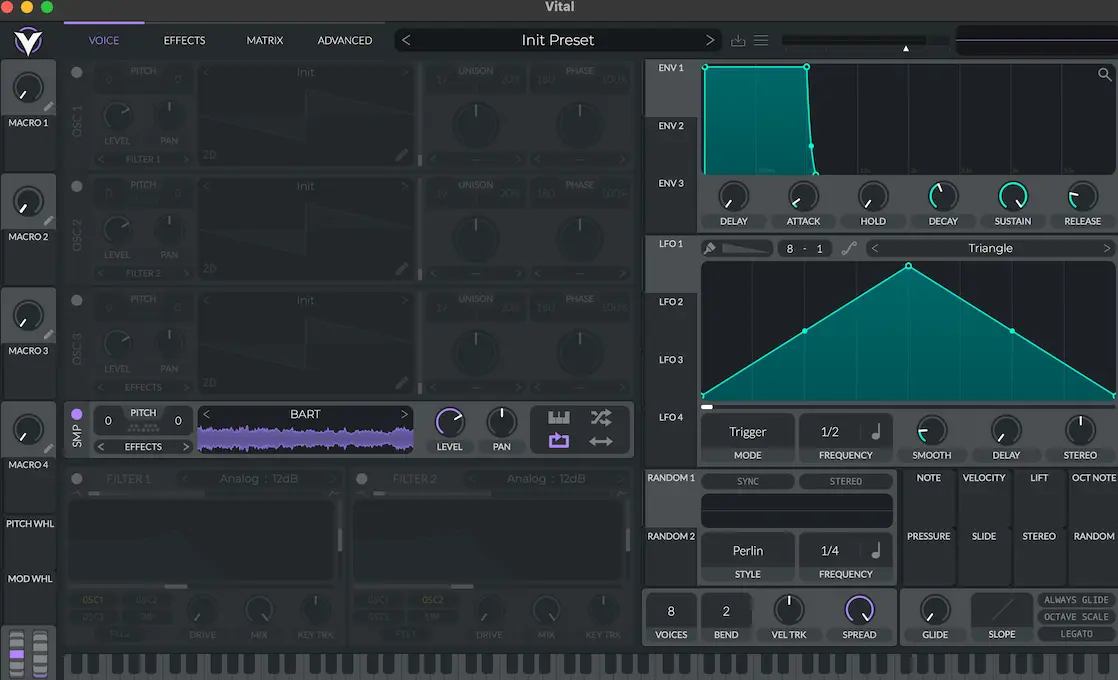
Task: Open the LFO grid size 8 selector
Action: [789, 249]
